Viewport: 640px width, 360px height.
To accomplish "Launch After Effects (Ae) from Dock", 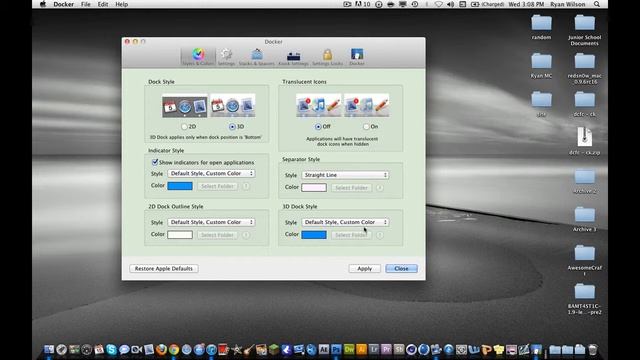I will pyautogui.click(x=324, y=349).
